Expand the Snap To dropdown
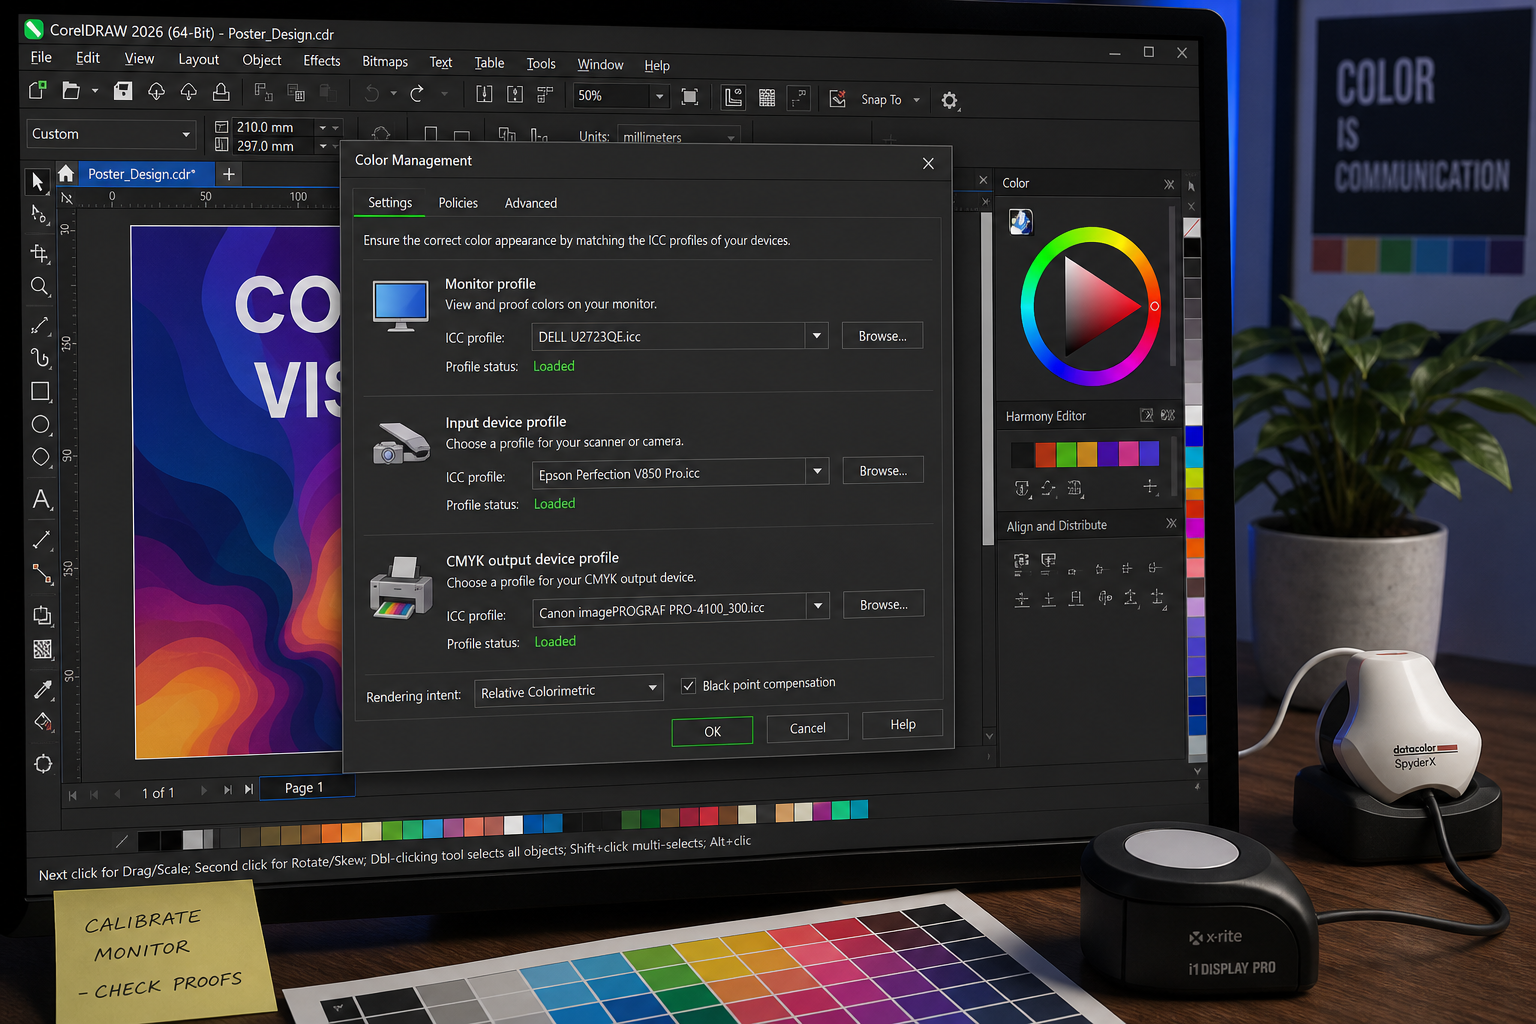This screenshot has width=1536, height=1024. (x=917, y=100)
